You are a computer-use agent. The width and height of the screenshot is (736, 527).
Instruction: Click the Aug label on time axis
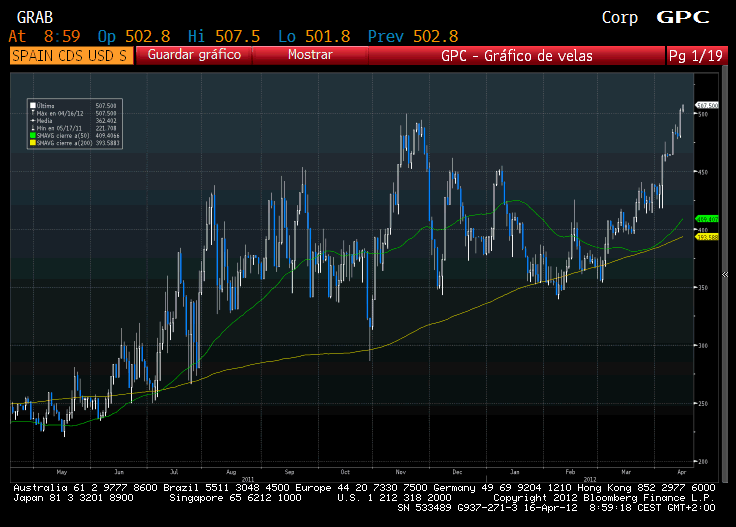pyautogui.click(x=231, y=472)
